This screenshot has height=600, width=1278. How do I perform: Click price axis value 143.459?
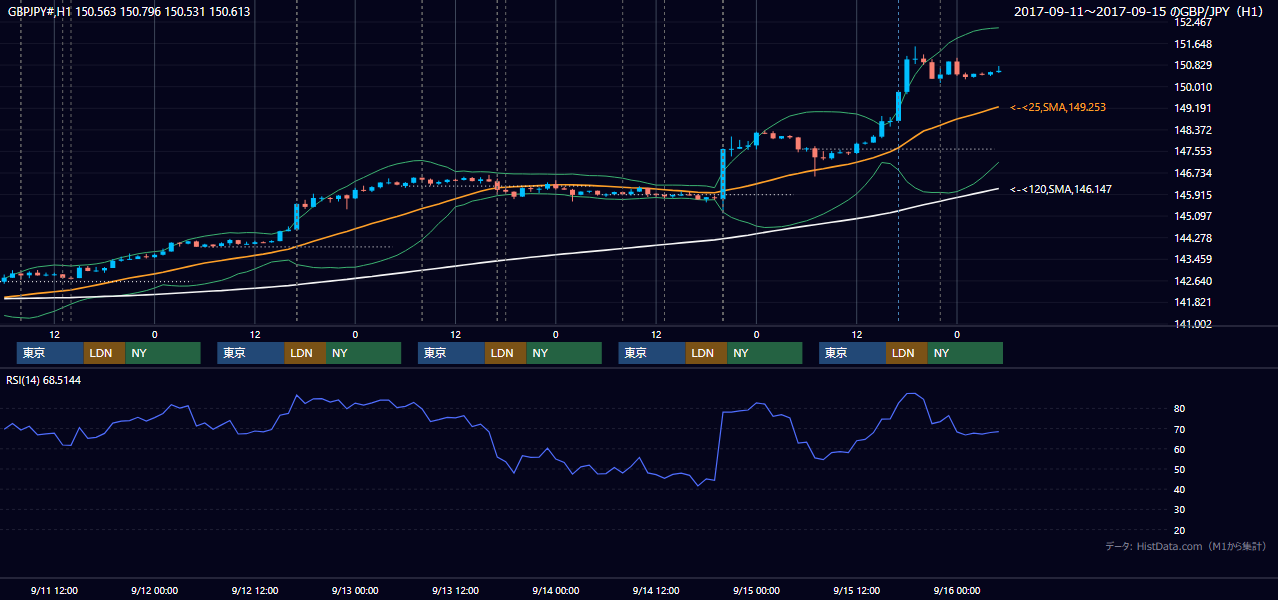tap(1193, 259)
